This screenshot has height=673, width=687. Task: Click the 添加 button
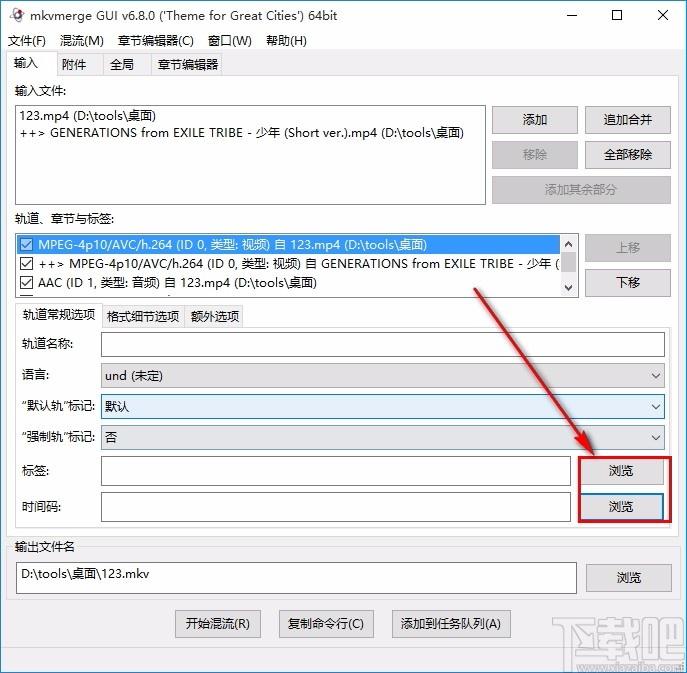(x=535, y=120)
